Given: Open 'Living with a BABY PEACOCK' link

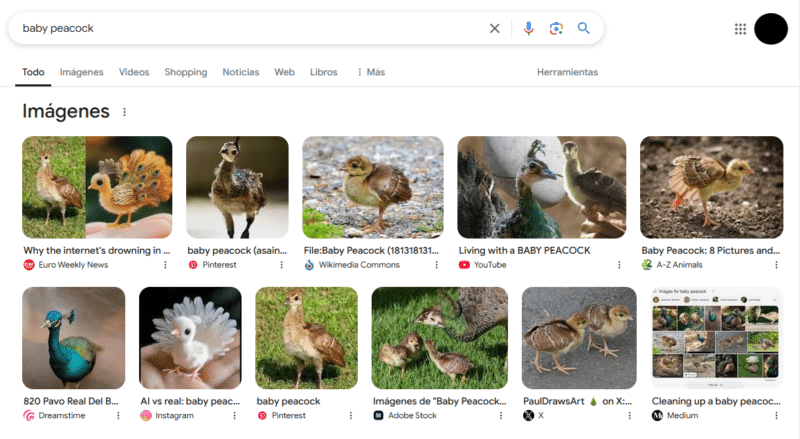Looking at the screenshot, I should coord(524,250).
